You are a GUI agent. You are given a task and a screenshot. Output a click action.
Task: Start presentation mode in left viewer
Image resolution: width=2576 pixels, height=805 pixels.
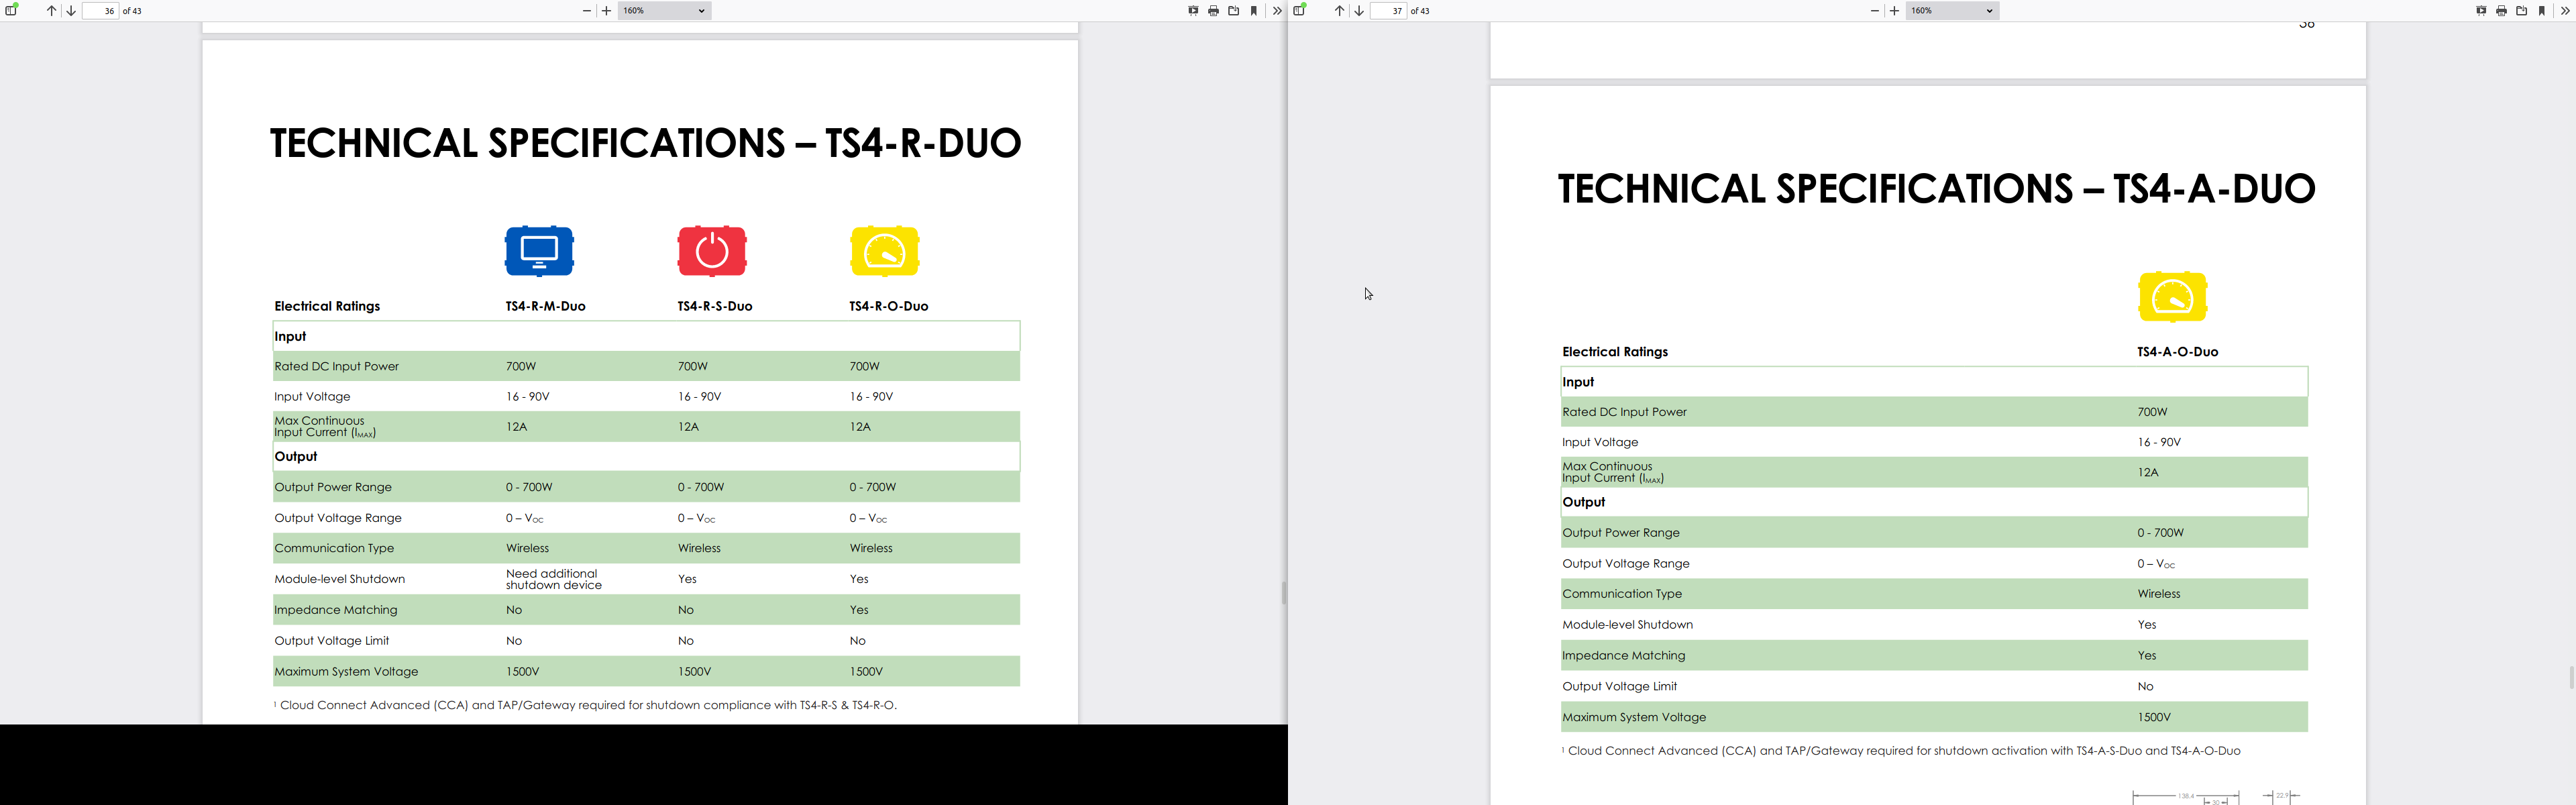click(1193, 11)
